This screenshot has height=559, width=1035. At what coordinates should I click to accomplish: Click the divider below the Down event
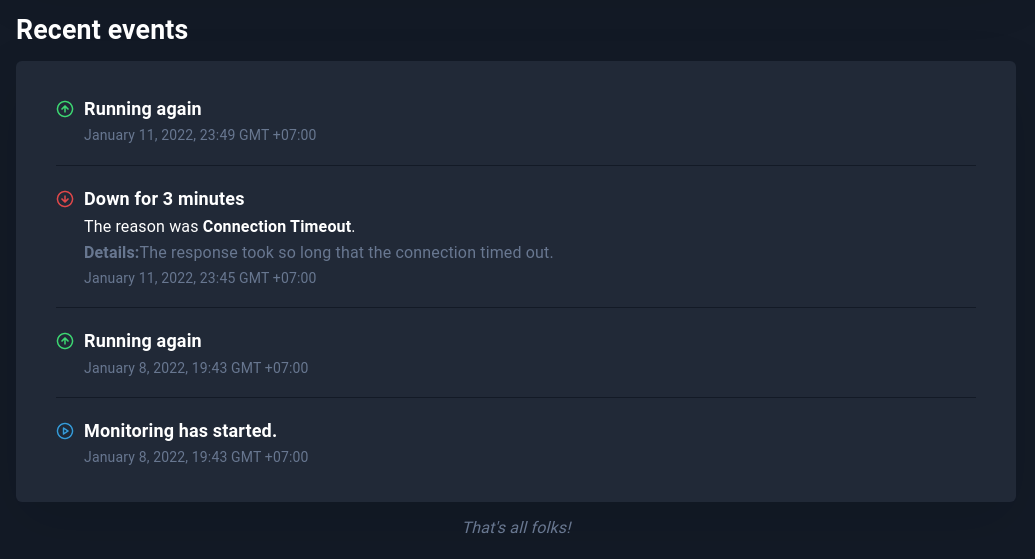[516, 308]
